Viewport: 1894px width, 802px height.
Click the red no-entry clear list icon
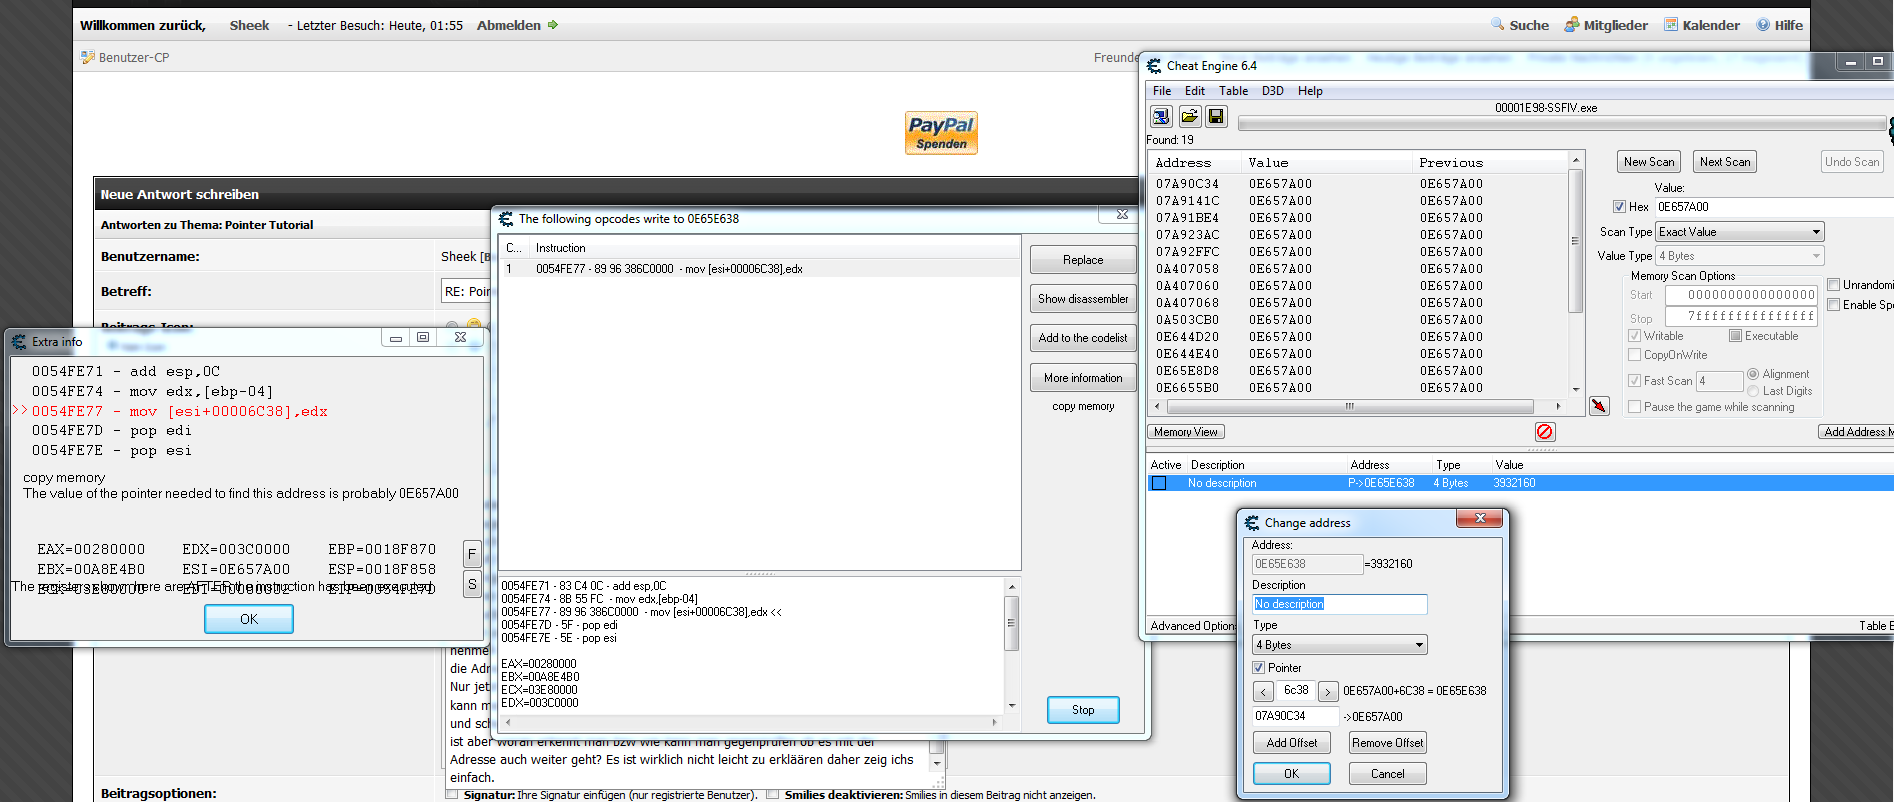click(1545, 432)
